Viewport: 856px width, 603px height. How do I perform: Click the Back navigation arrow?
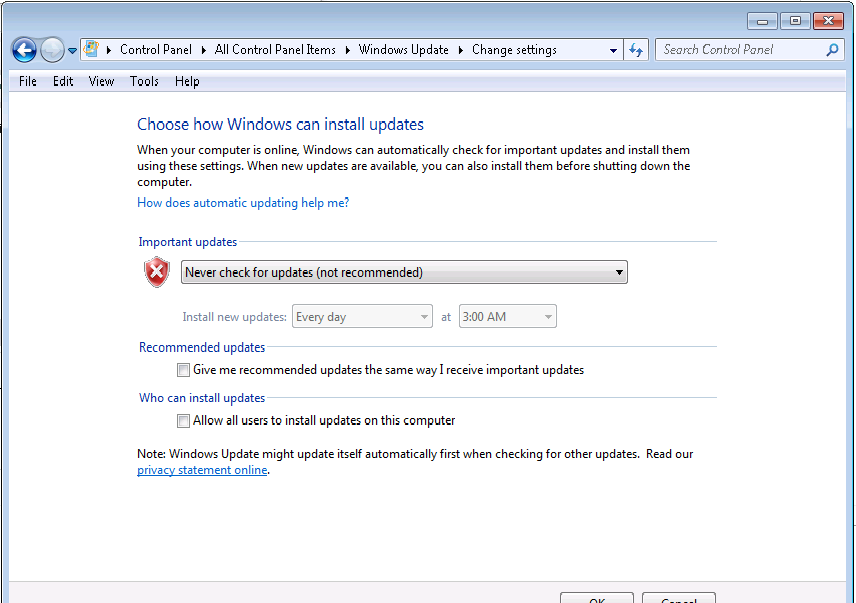pyautogui.click(x=24, y=50)
